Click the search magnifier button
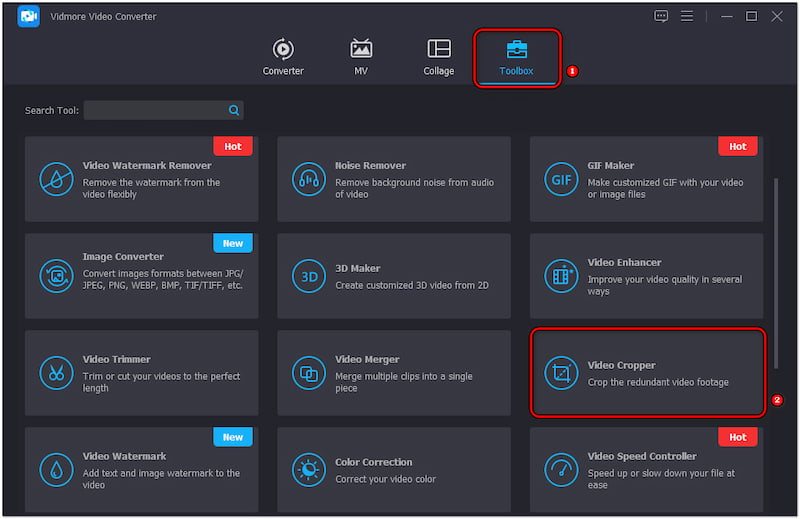Screen dimensions: 800x519 pos(234,110)
